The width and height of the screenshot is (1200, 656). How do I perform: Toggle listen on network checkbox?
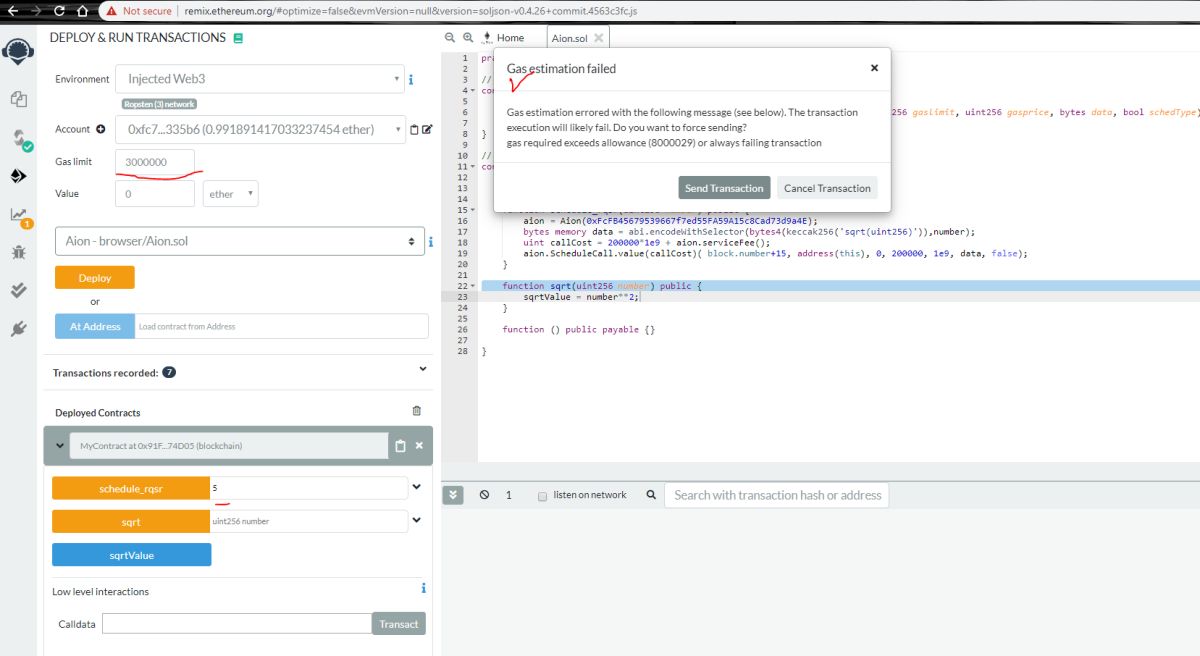543,495
